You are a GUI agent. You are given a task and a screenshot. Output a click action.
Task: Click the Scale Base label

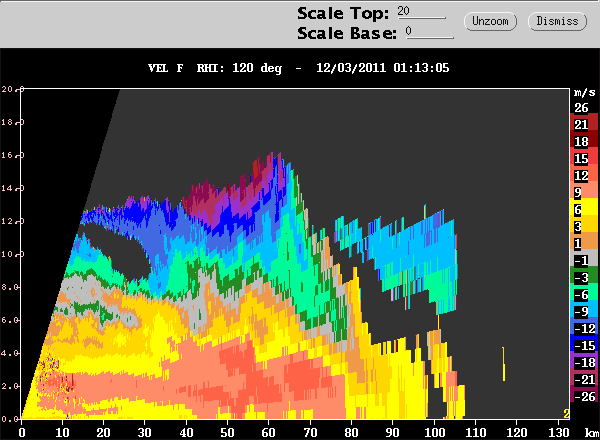click(347, 33)
